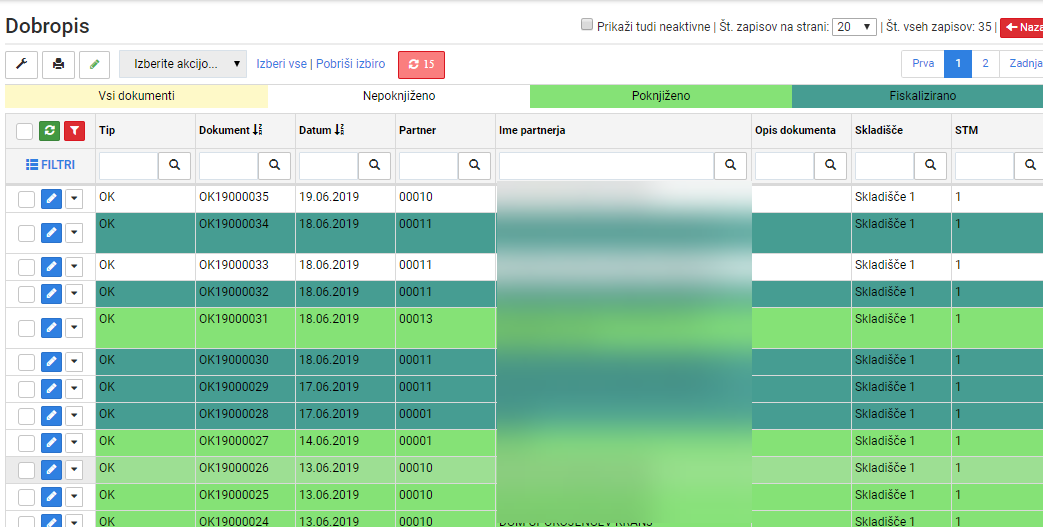Click search icon in Partner filter

click(474, 165)
